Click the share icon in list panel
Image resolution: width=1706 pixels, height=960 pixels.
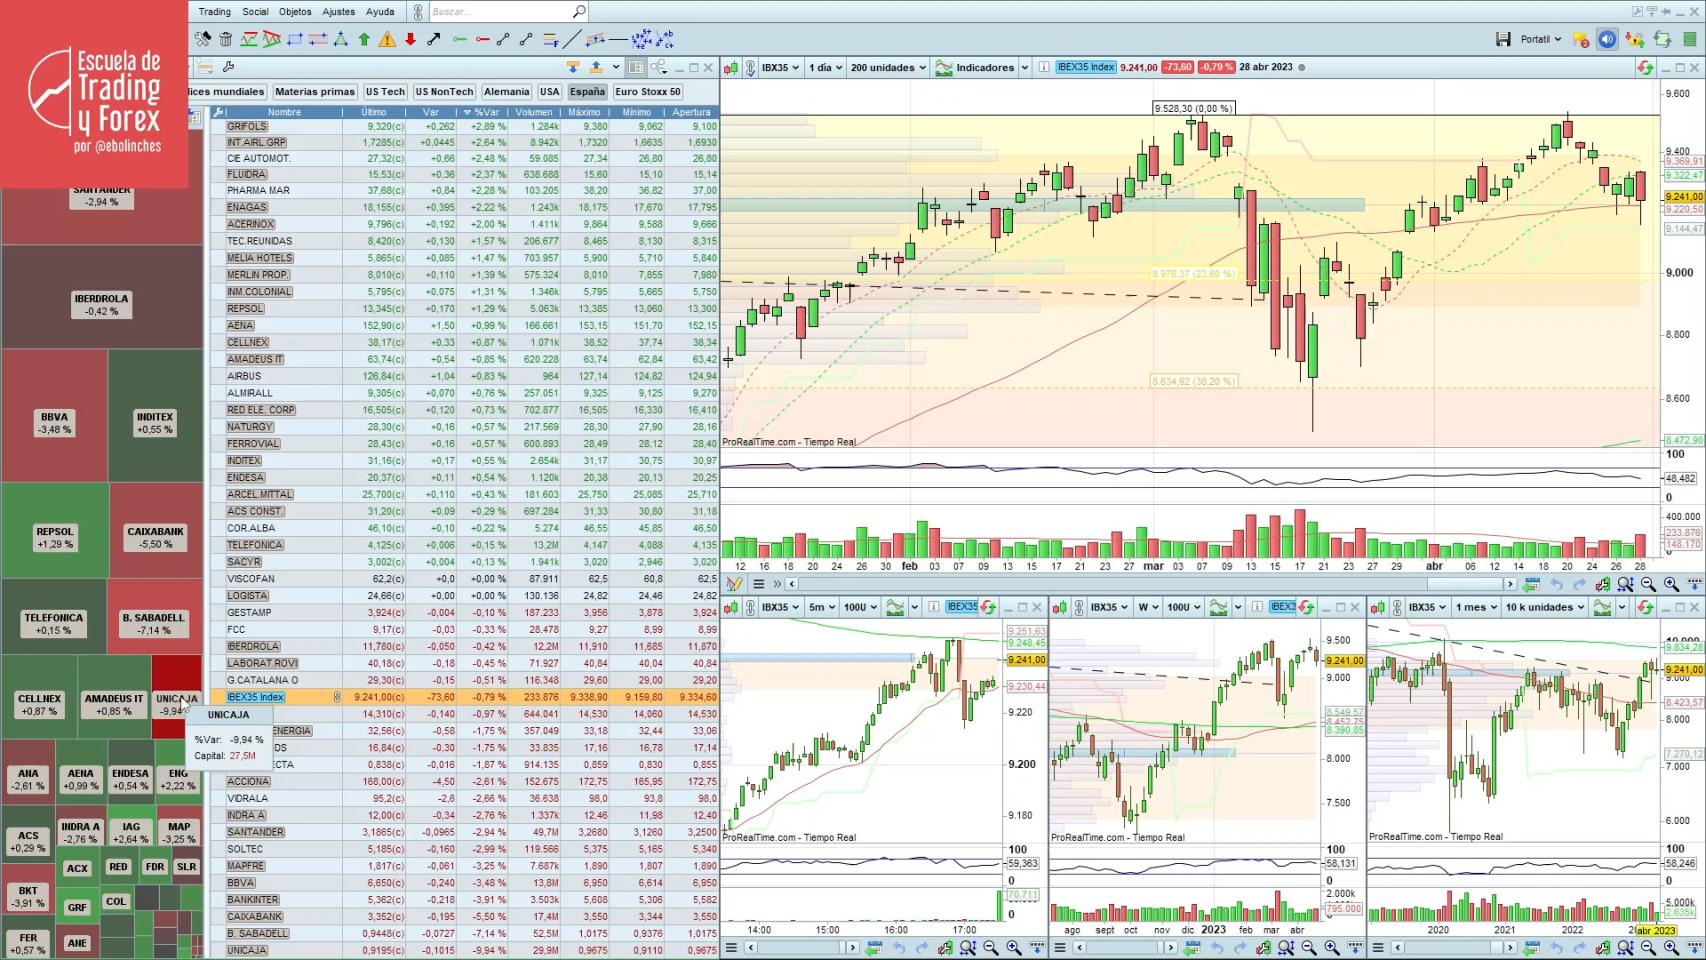(658, 67)
